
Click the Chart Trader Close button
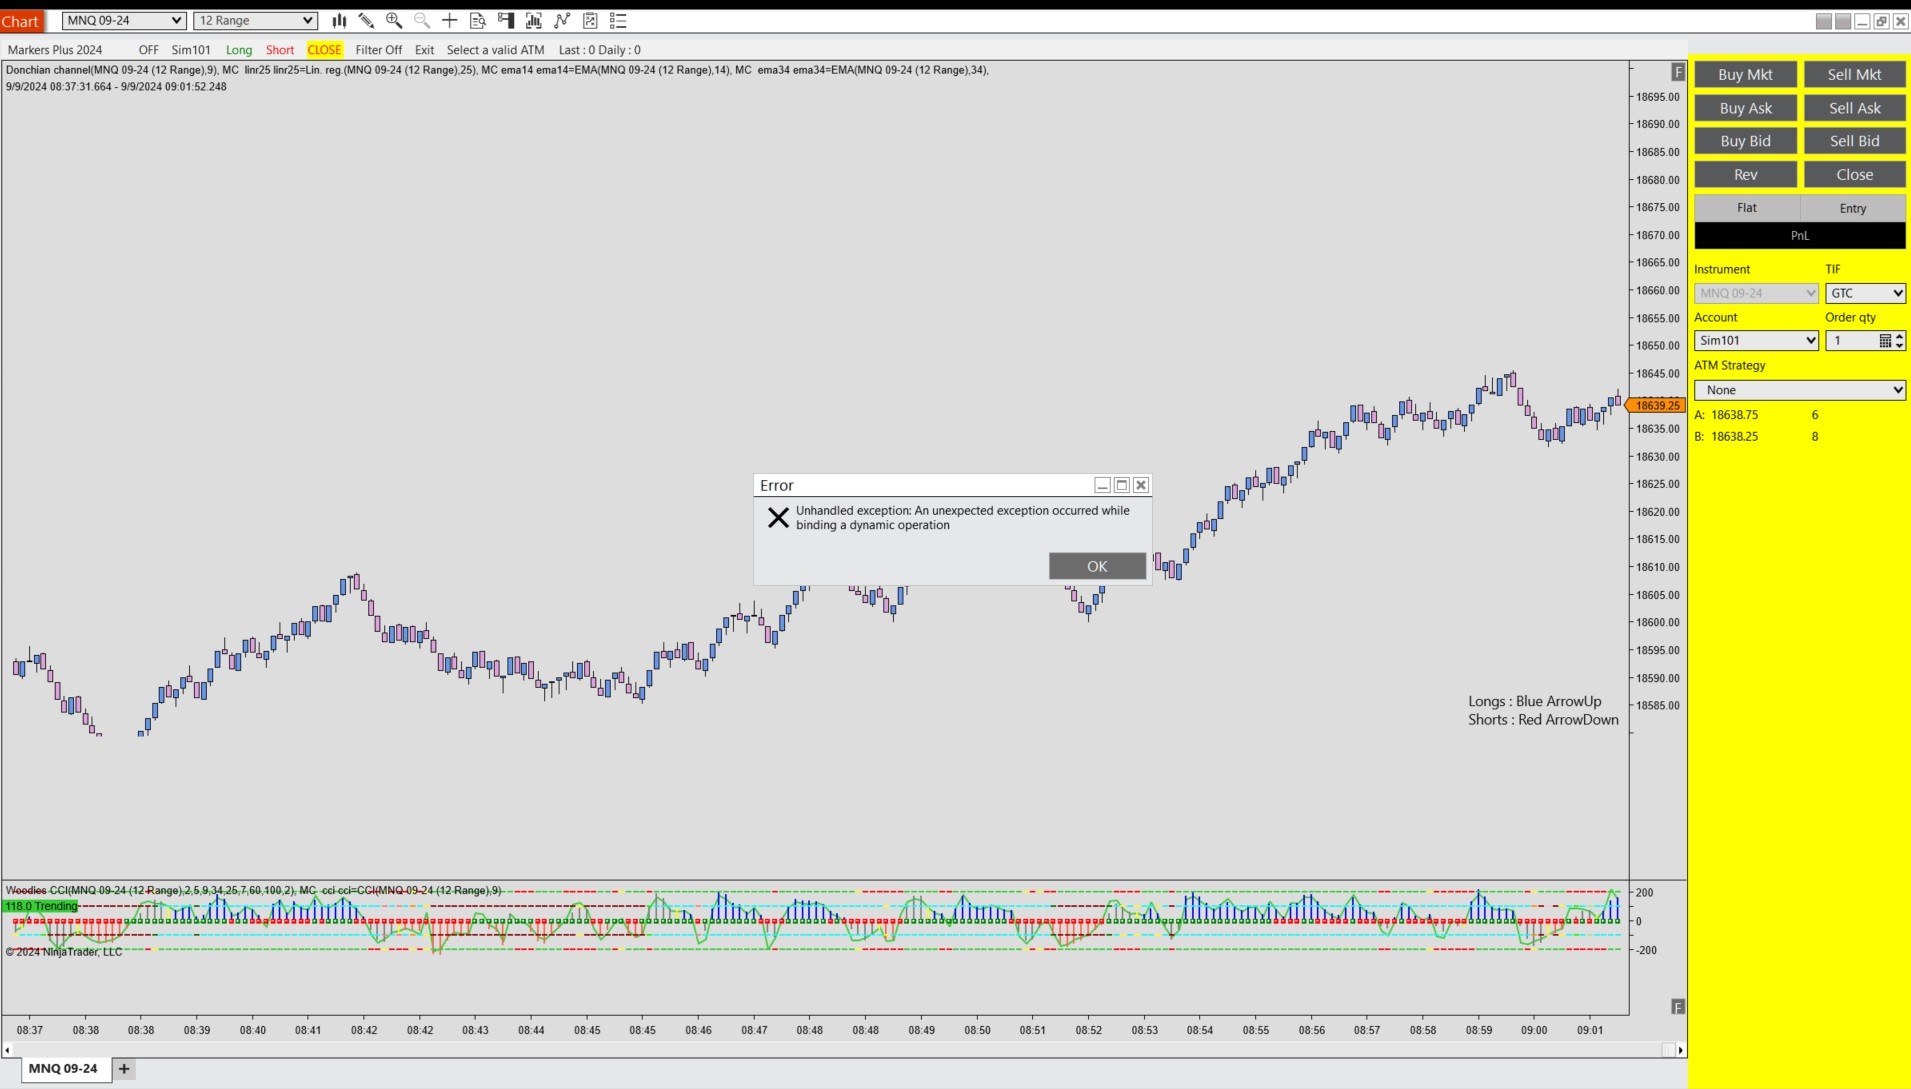1854,174
